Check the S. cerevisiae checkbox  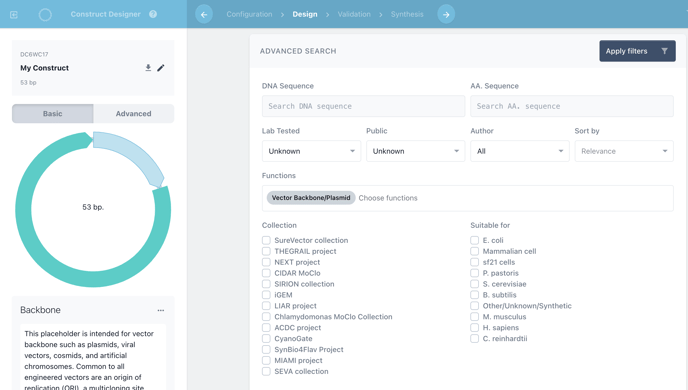pyautogui.click(x=474, y=284)
